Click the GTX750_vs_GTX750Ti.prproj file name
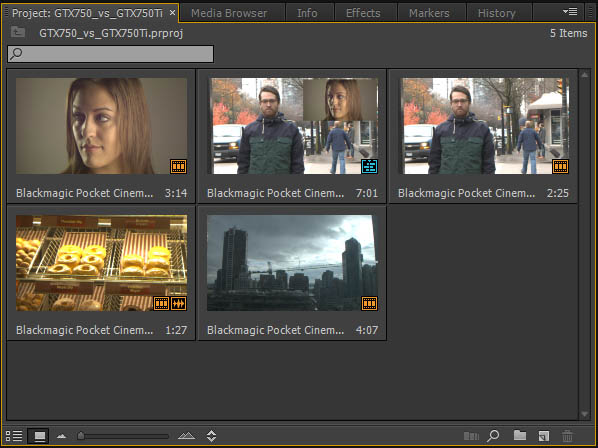The height and width of the screenshot is (448, 598). [111, 33]
